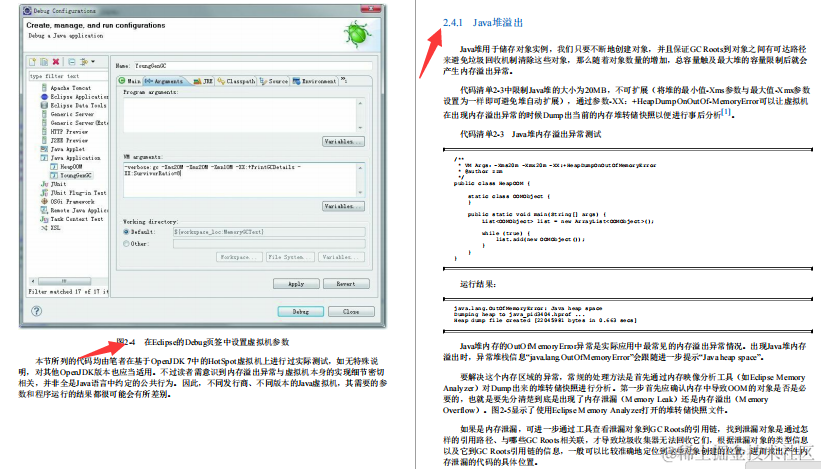The width and height of the screenshot is (821, 469).
Task: Click the Other working directory path field
Action: click(269, 243)
